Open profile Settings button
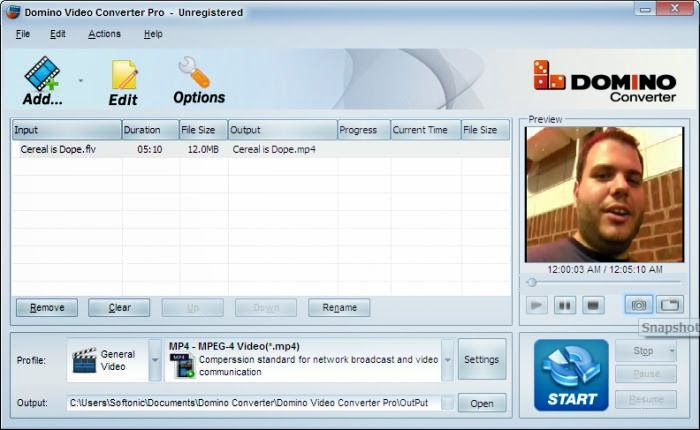The height and width of the screenshot is (430, 700). tap(482, 359)
